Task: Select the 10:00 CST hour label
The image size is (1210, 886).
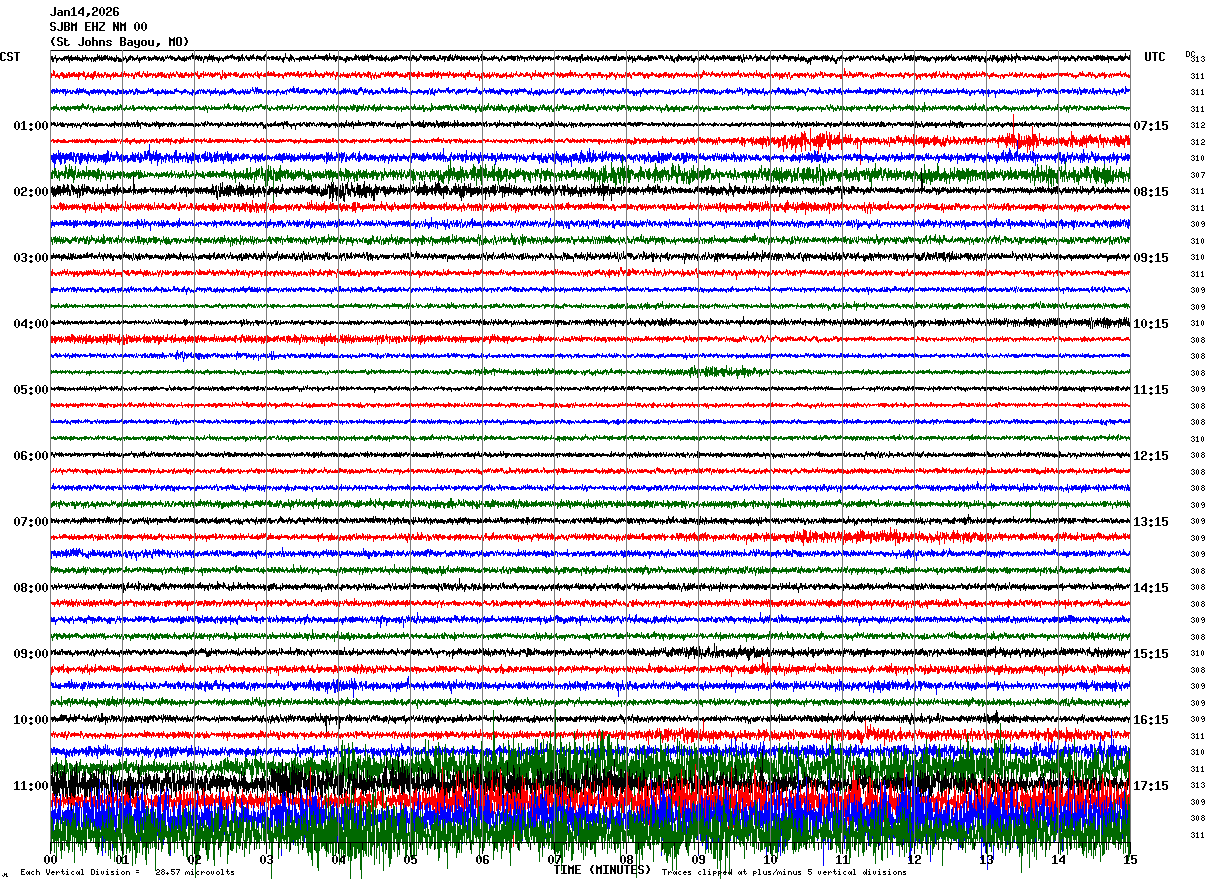Action: coord(30,720)
